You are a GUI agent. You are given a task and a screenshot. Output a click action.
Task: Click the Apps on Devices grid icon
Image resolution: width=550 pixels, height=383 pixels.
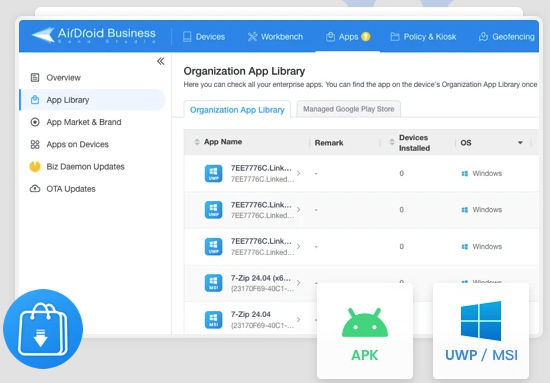pyautogui.click(x=35, y=144)
